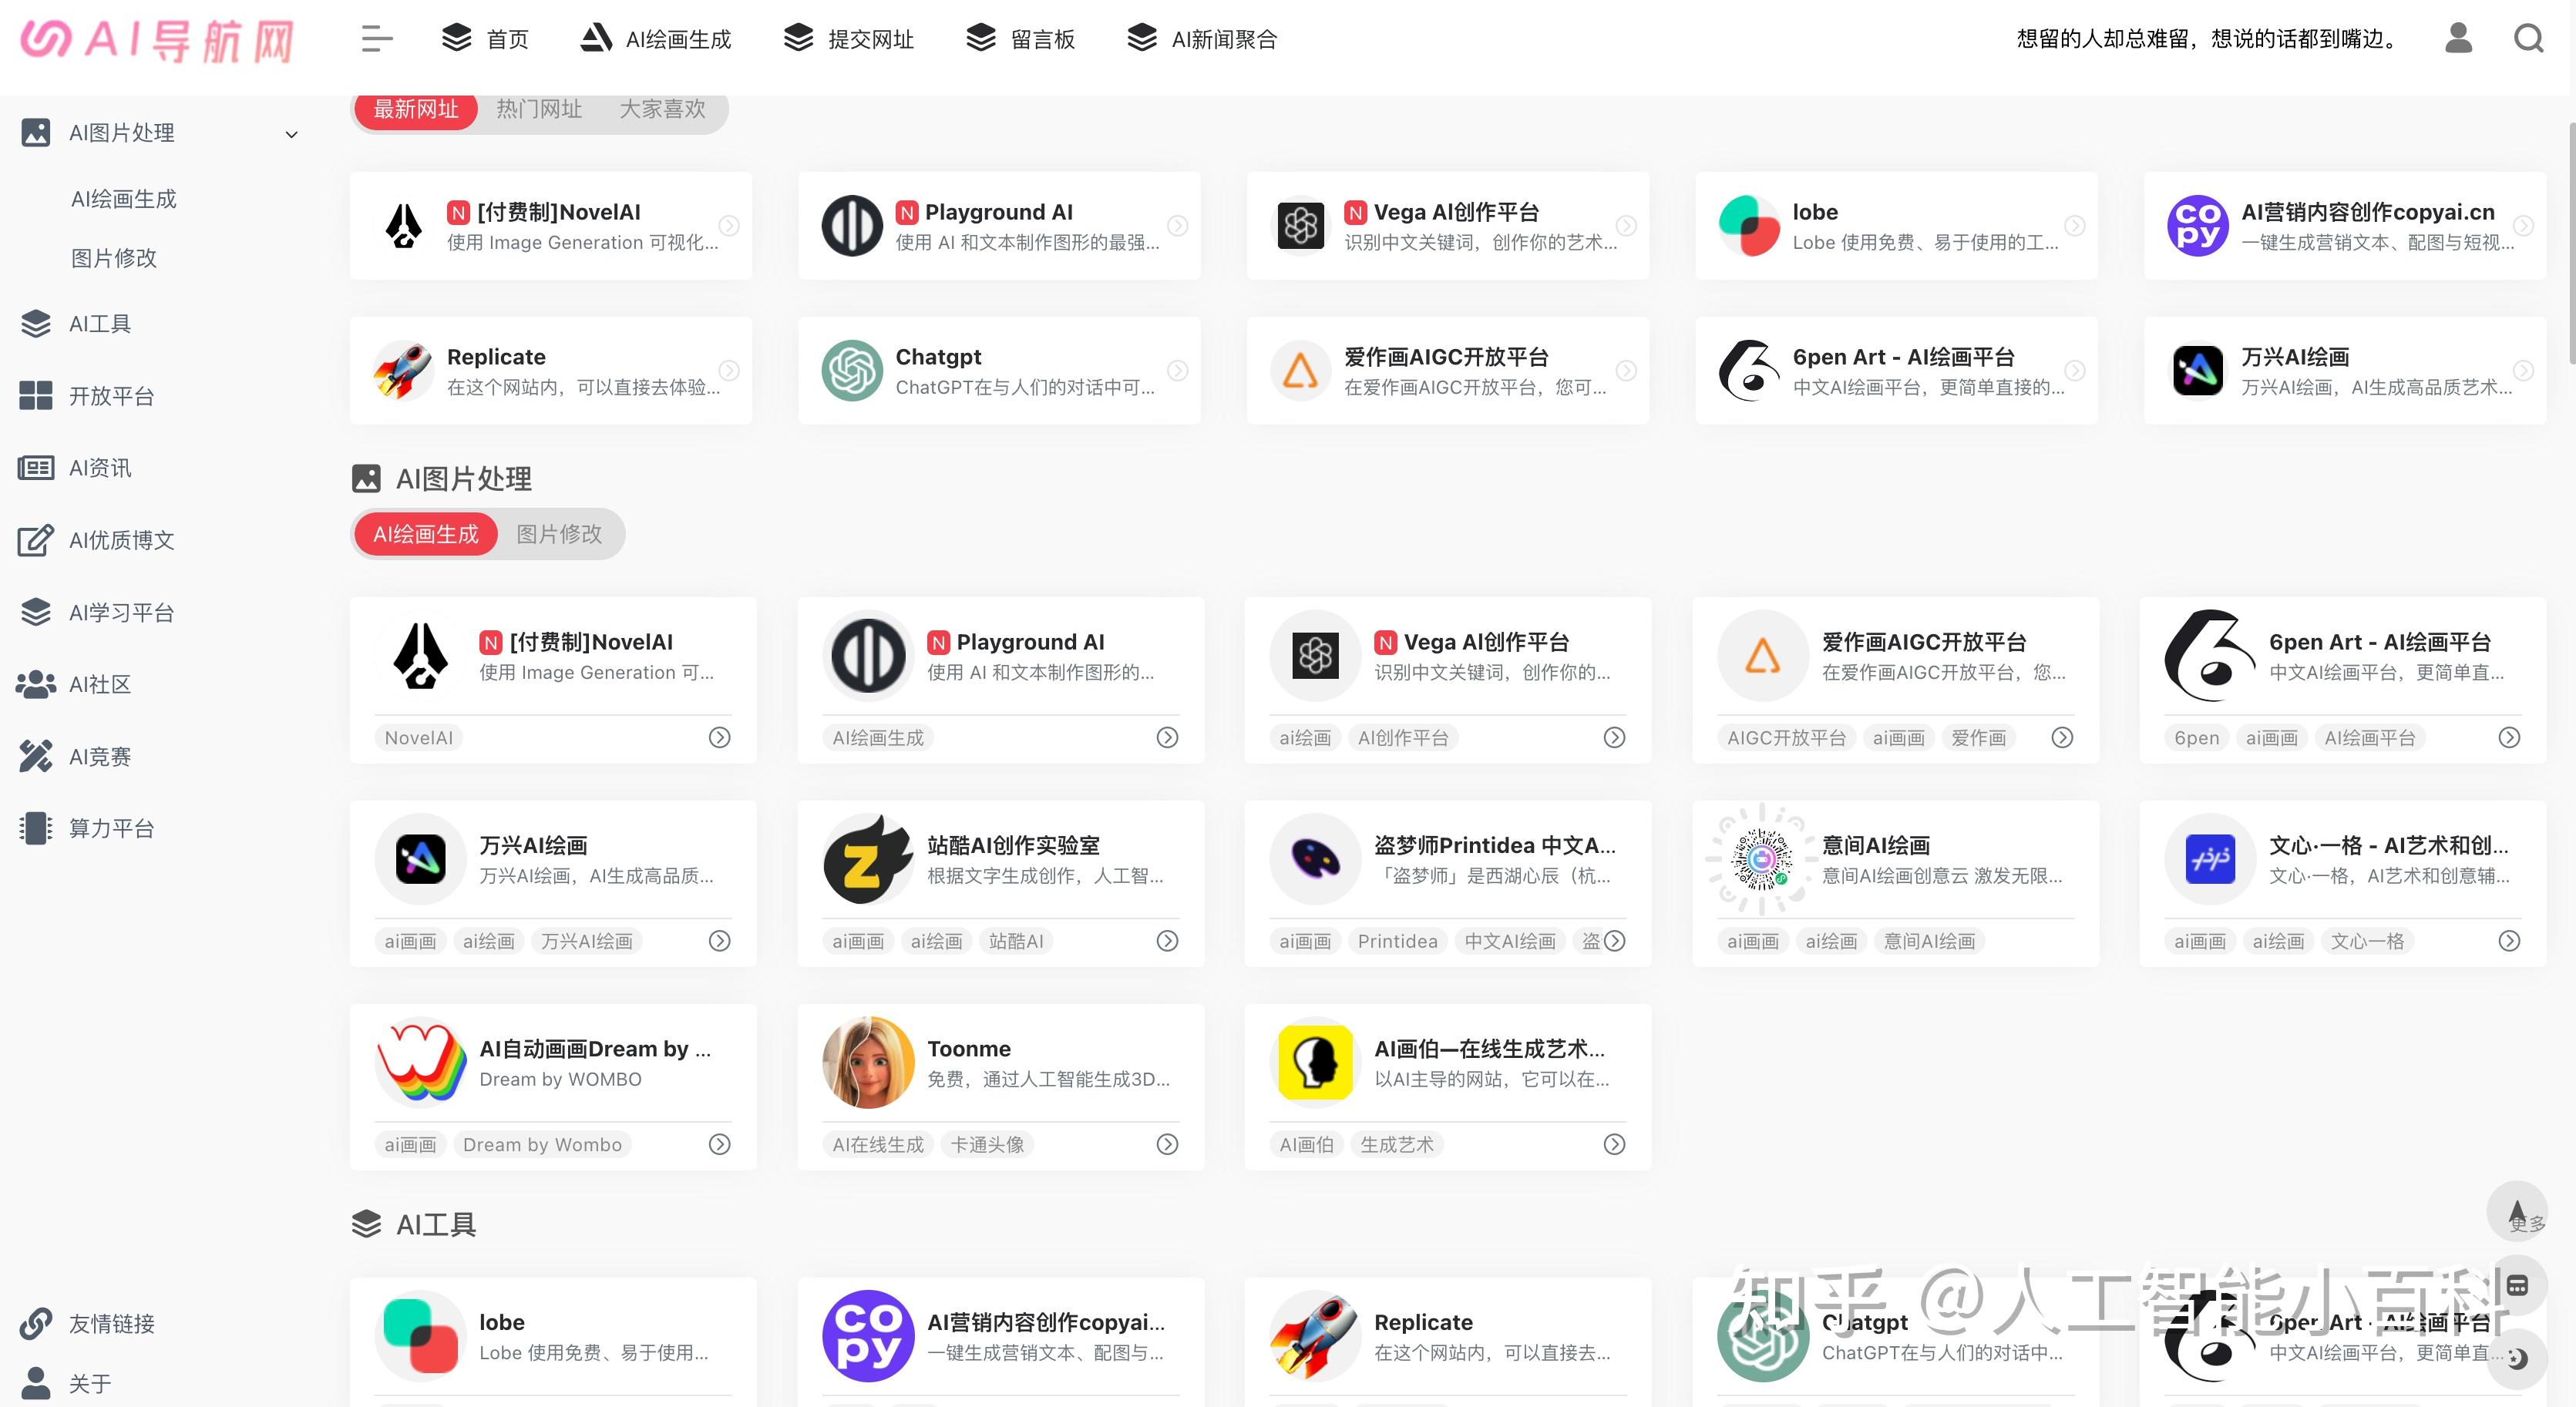Screen dimensions: 2576x1407
Task: Open the 算力平台 sidebar chip icon
Action: pos(36,829)
